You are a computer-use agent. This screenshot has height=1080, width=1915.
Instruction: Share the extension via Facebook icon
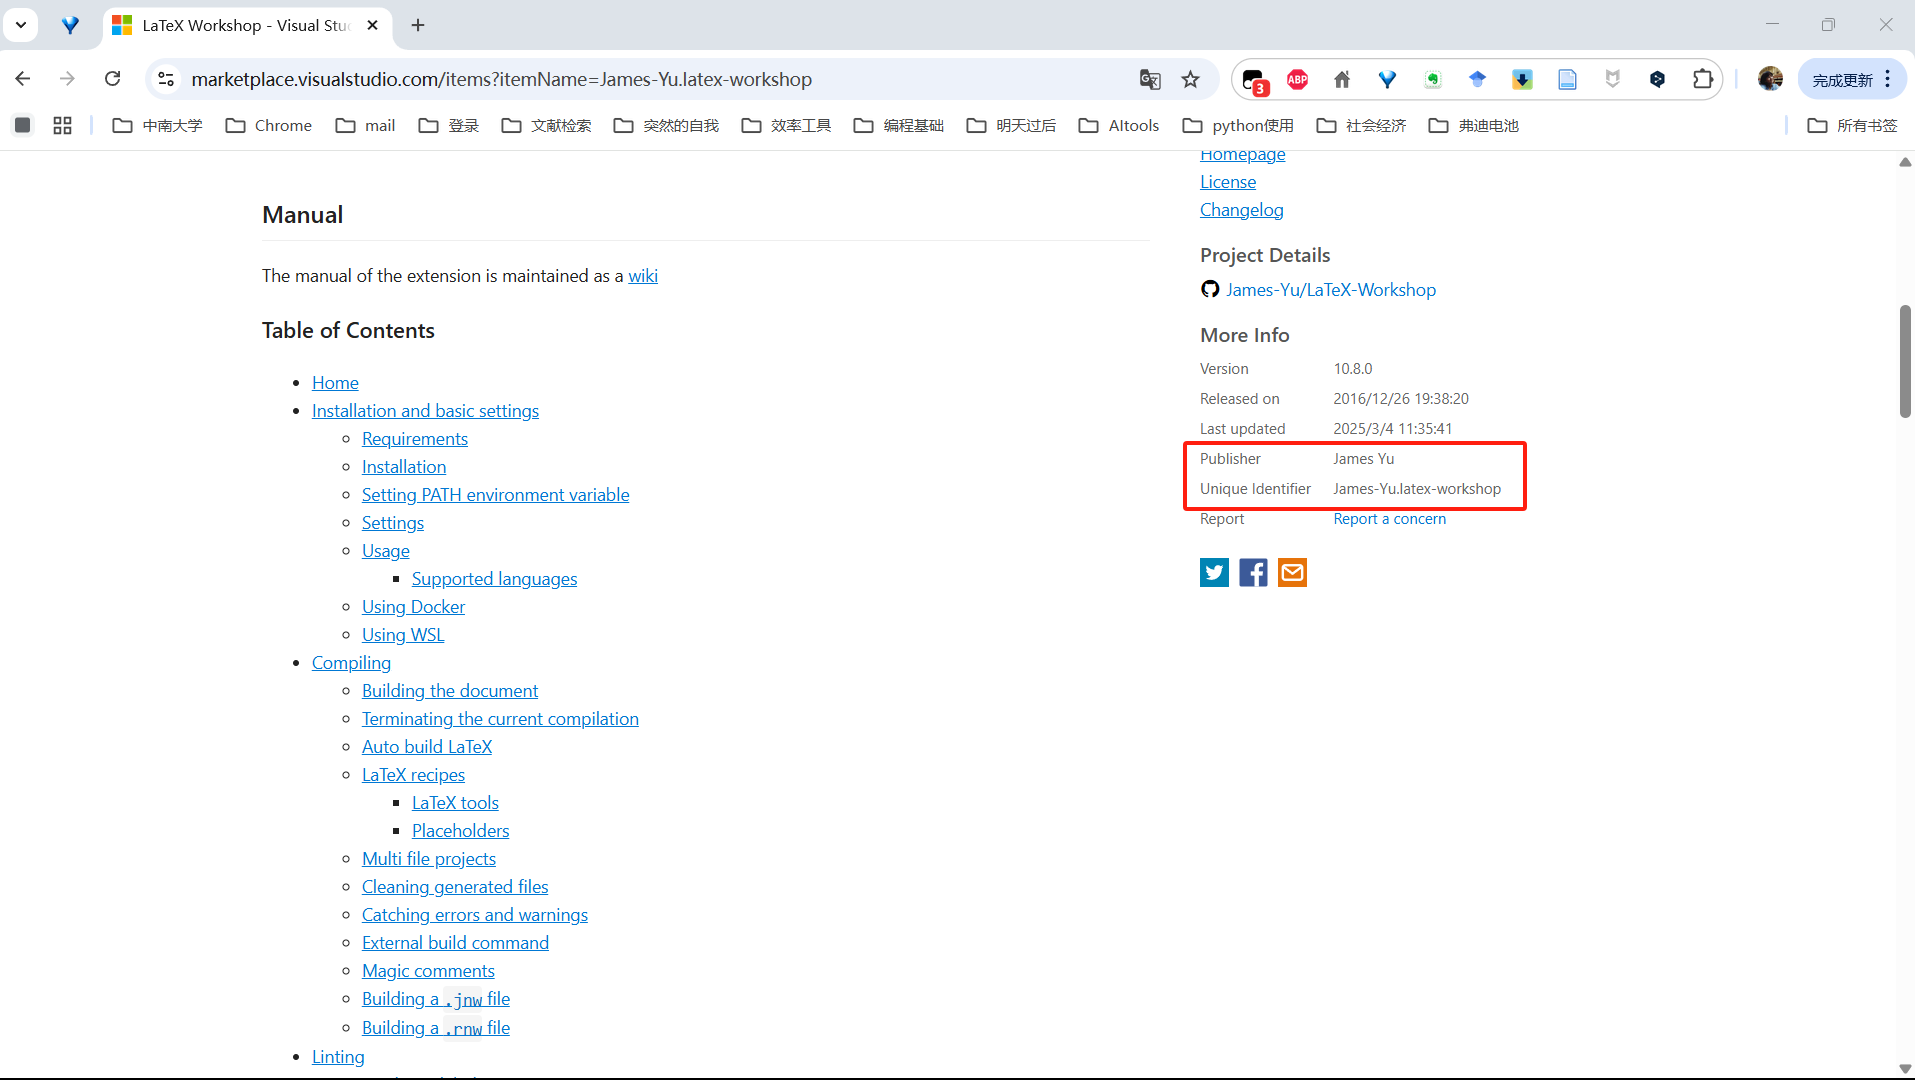pos(1253,572)
